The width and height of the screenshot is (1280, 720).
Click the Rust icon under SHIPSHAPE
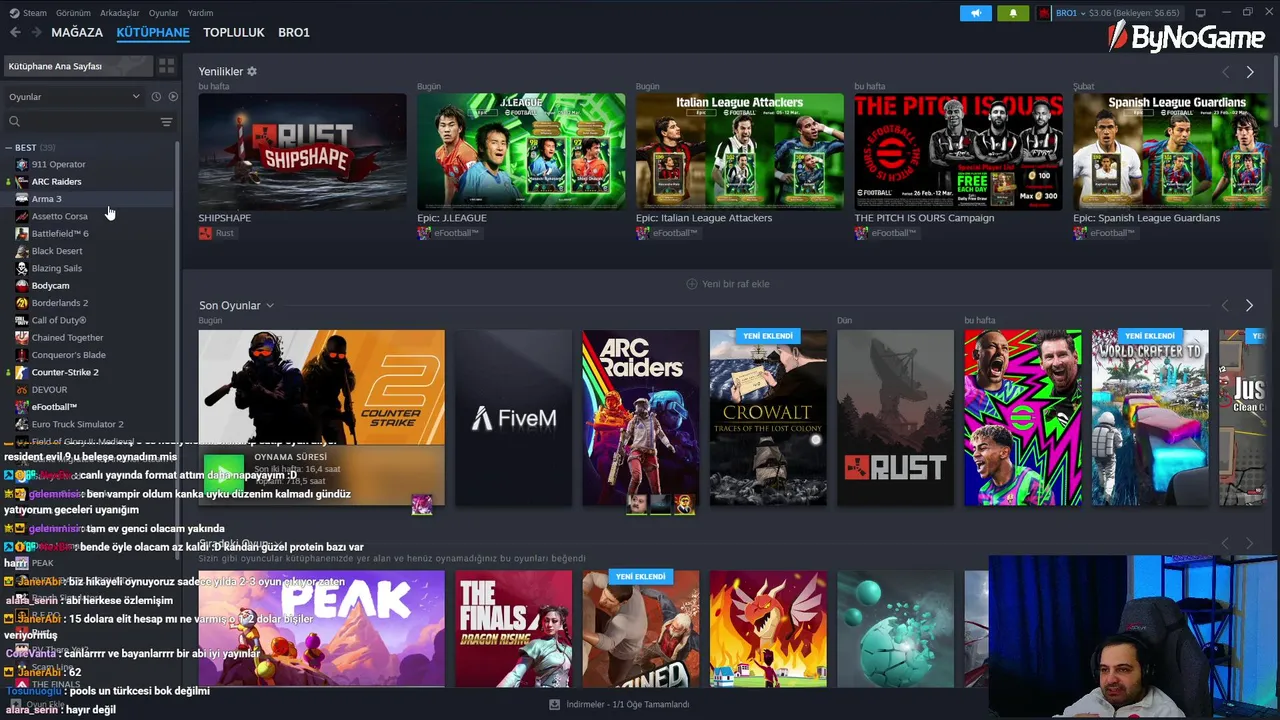click(x=205, y=233)
